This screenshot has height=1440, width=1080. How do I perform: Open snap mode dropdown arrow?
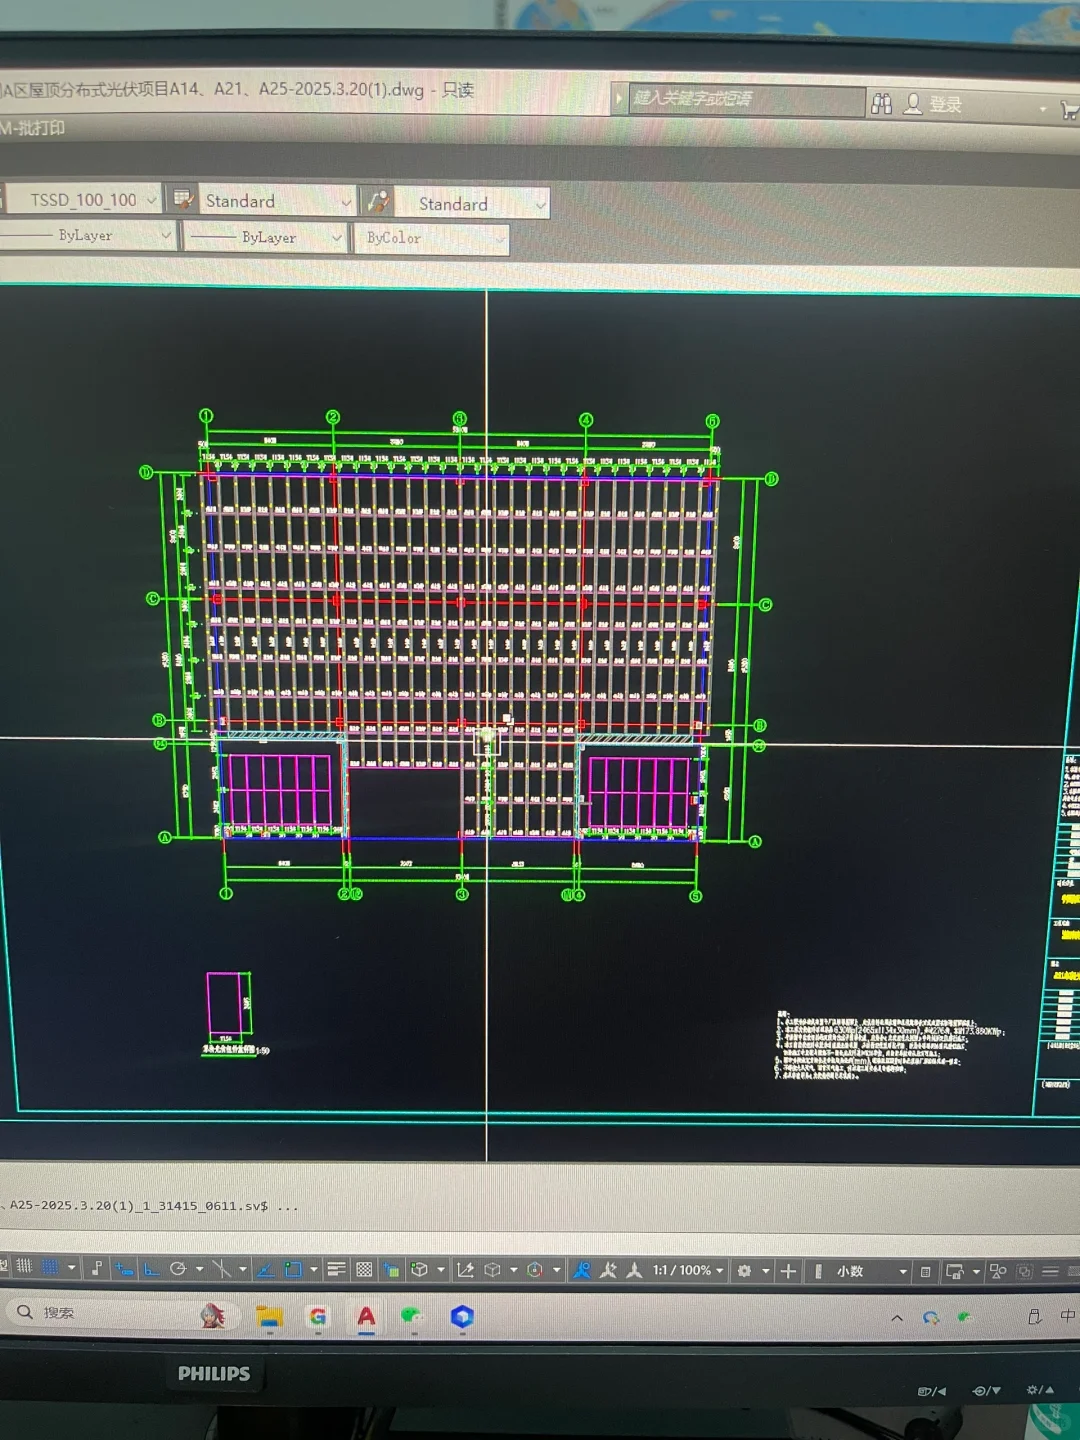[72, 1267]
